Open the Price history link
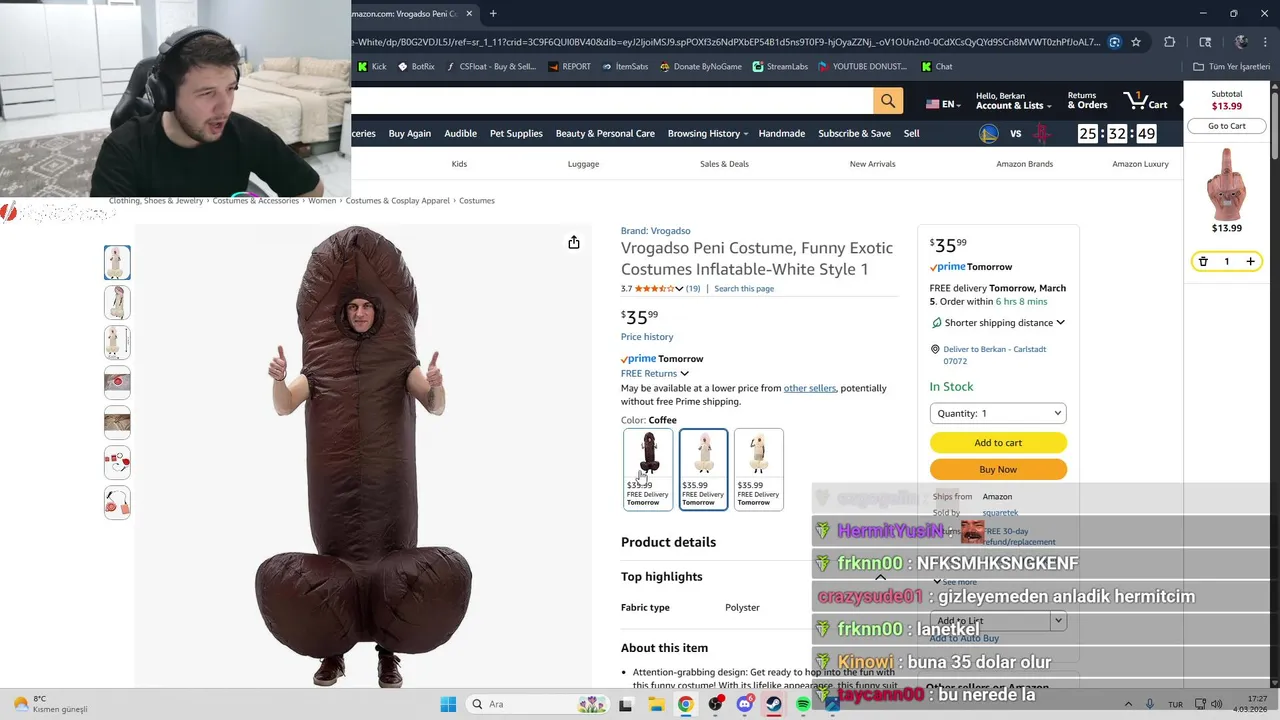This screenshot has width=1280, height=720. pos(647,337)
